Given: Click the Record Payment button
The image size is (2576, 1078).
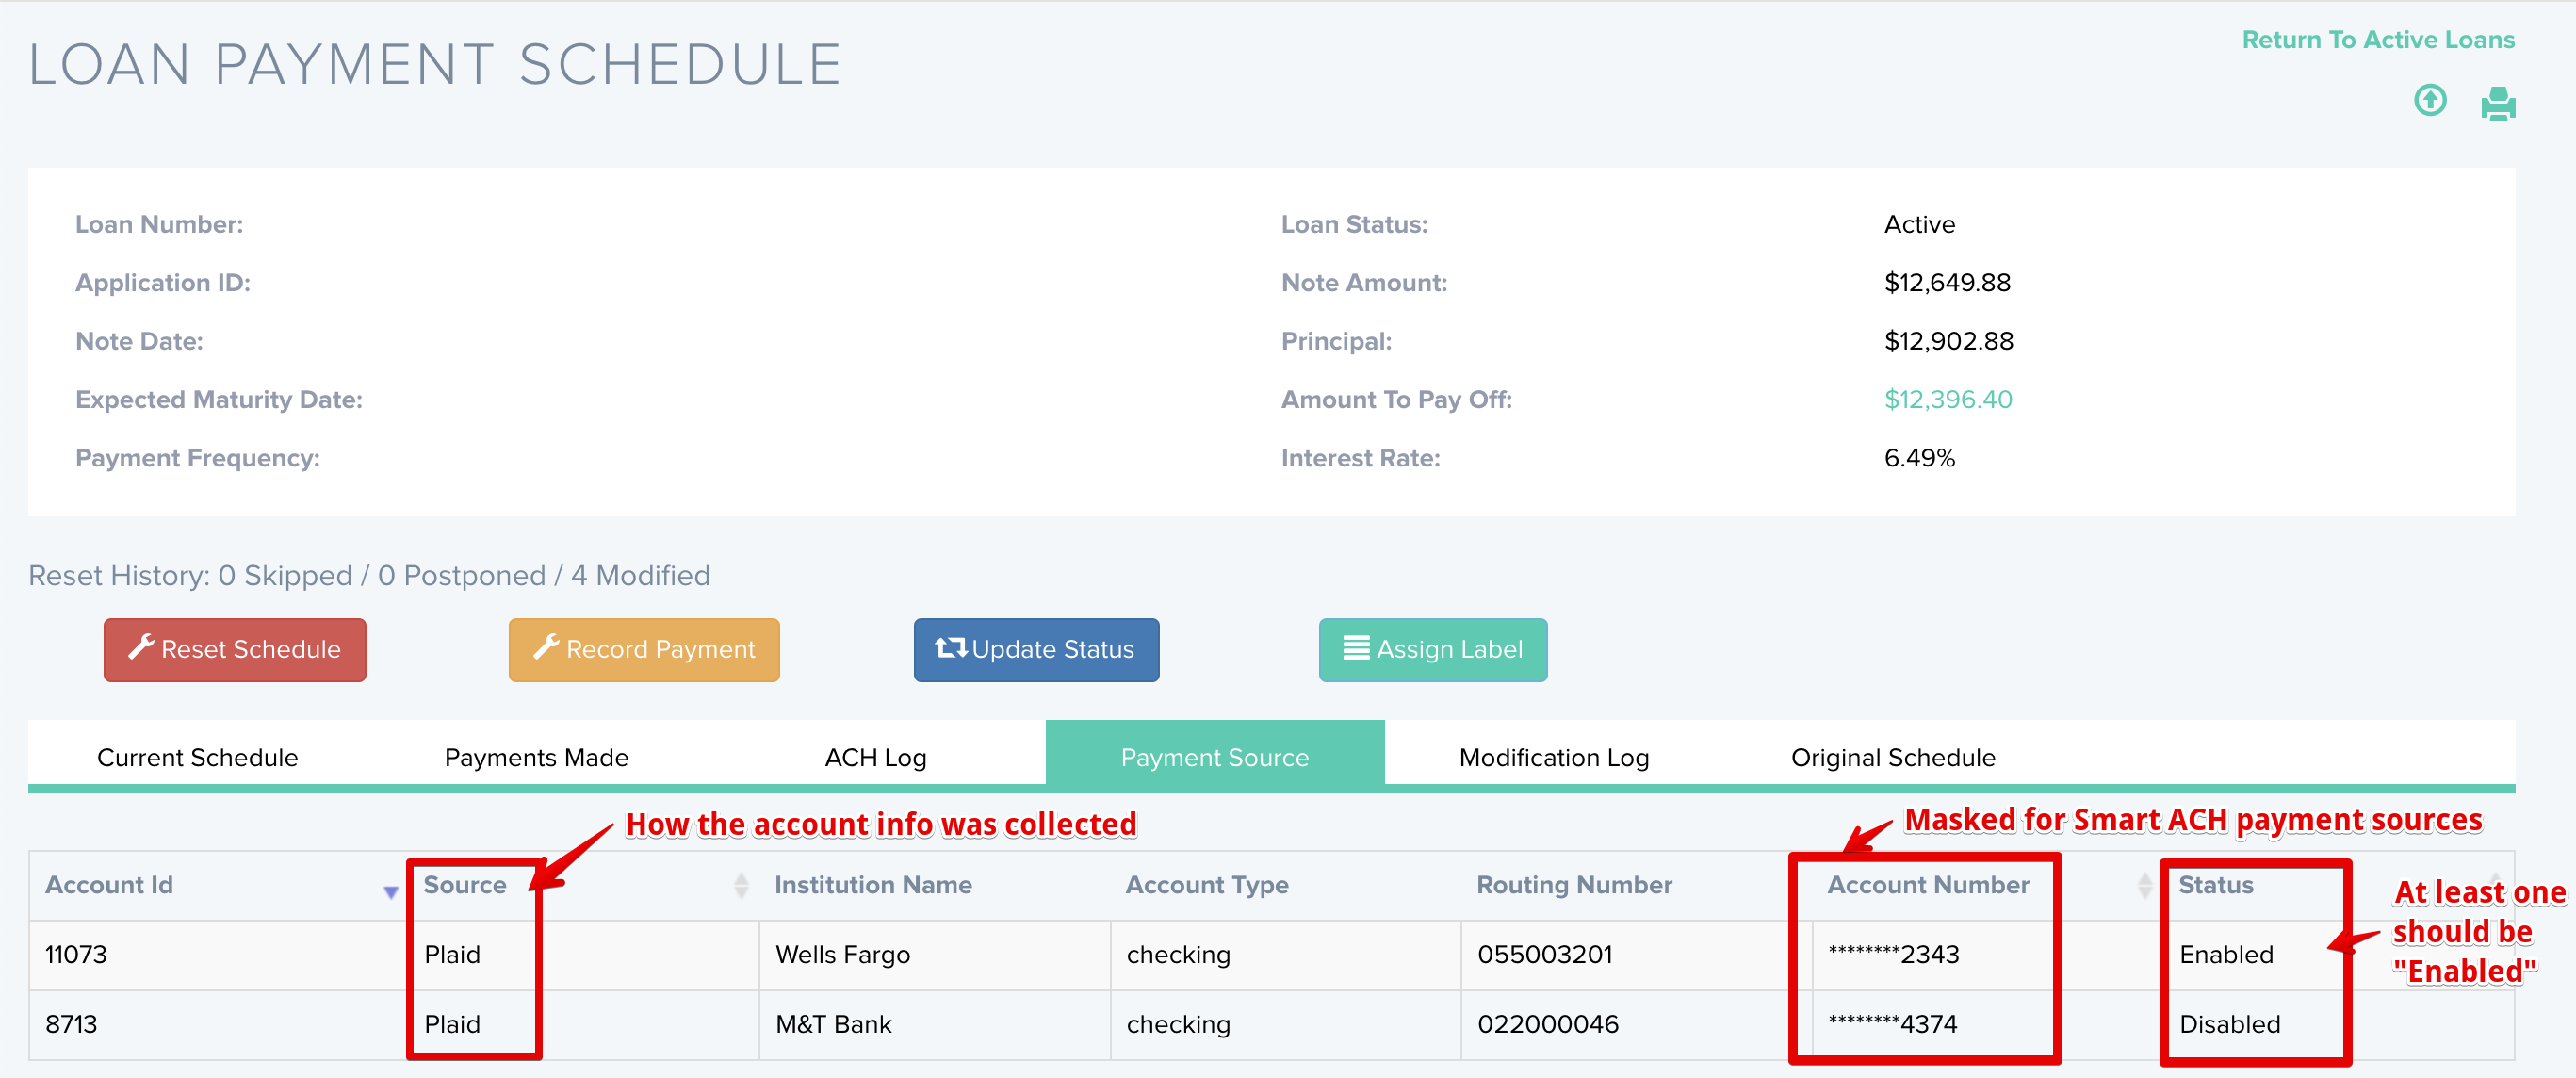Looking at the screenshot, I should pyautogui.click(x=644, y=650).
